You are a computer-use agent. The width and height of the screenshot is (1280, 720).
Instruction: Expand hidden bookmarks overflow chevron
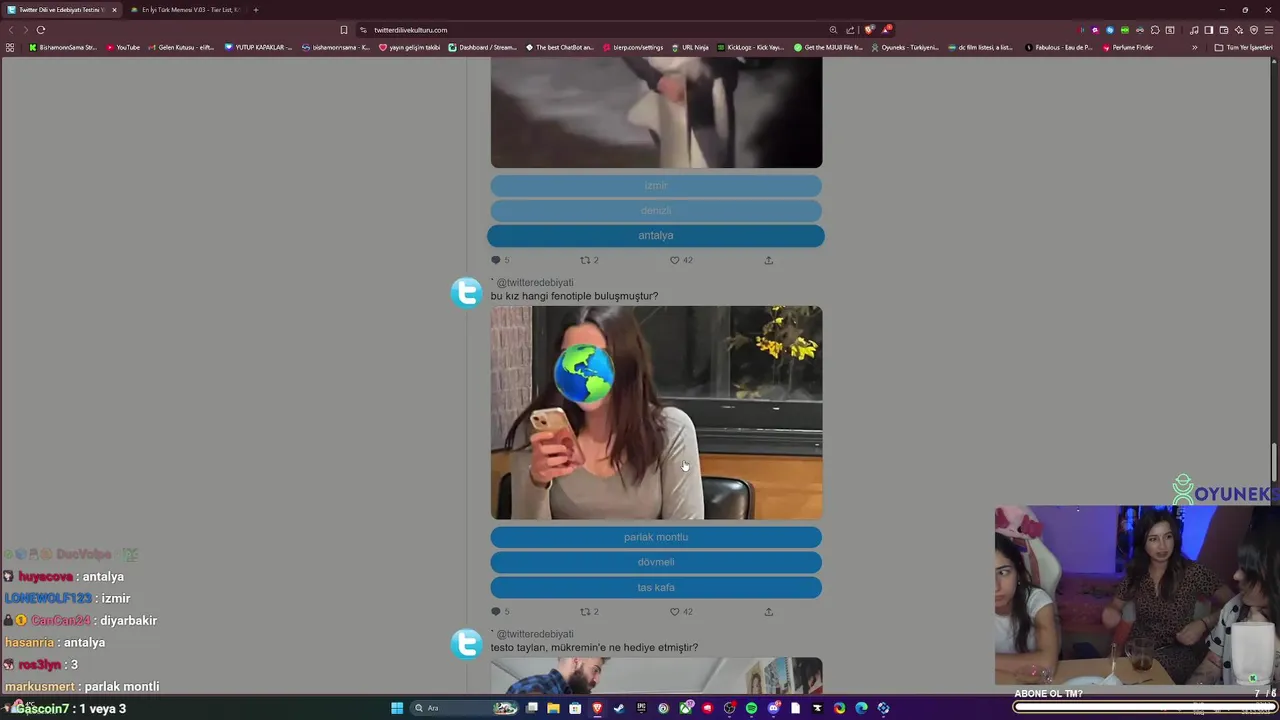pos(1194,47)
